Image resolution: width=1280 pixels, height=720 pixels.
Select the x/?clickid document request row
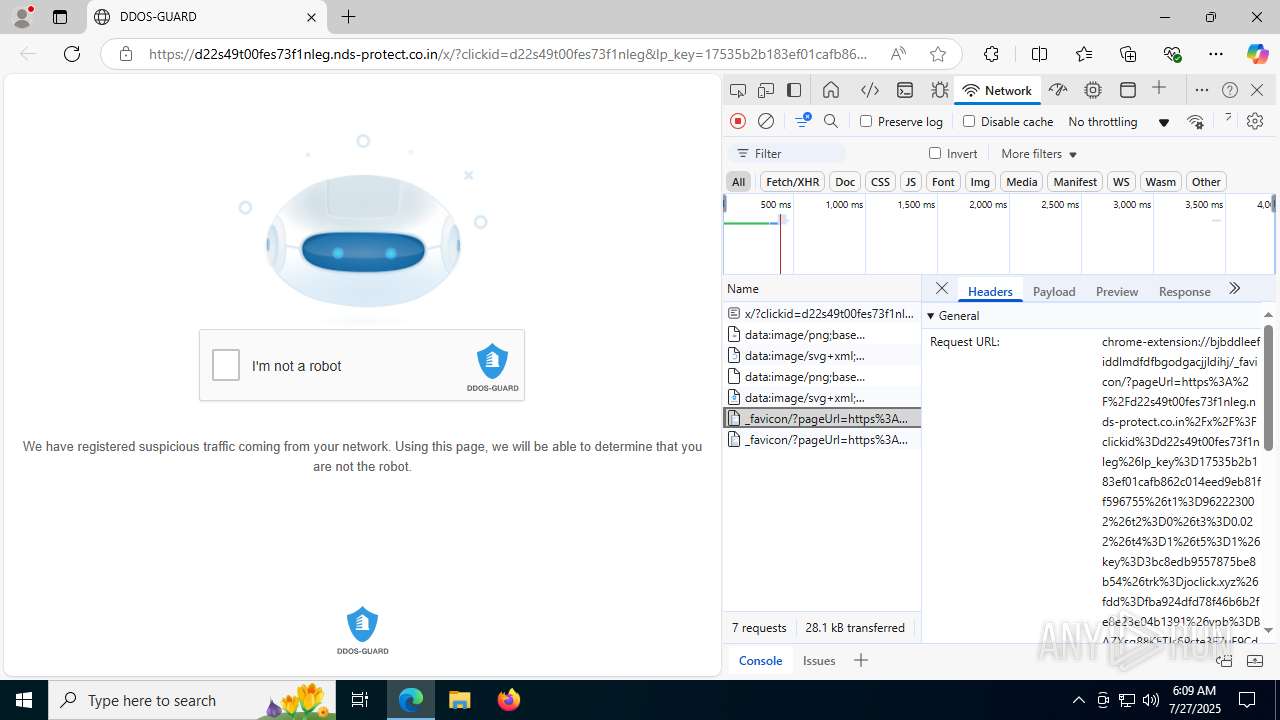pos(821,313)
